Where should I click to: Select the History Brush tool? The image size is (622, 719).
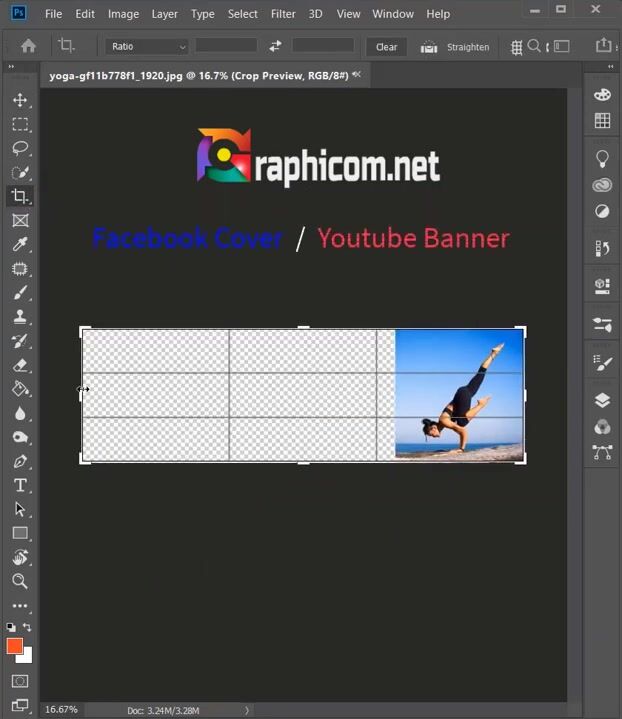click(20, 341)
